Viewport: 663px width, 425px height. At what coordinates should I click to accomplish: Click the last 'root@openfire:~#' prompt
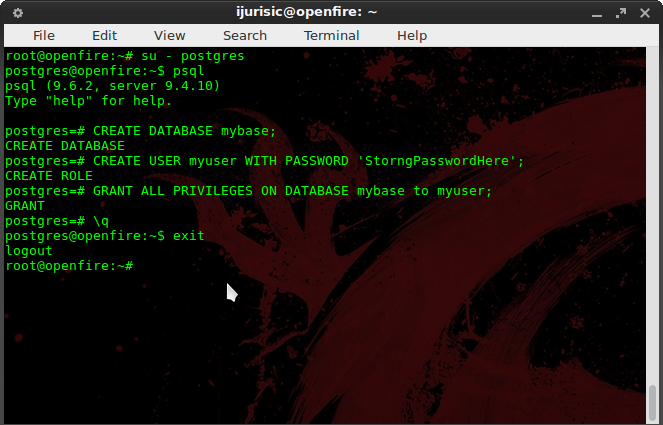(x=69, y=266)
